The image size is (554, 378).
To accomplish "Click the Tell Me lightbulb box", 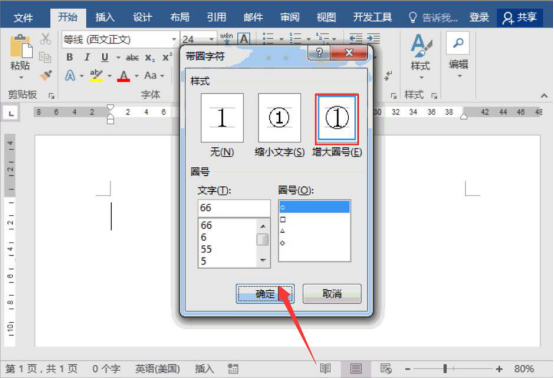I will [x=432, y=17].
